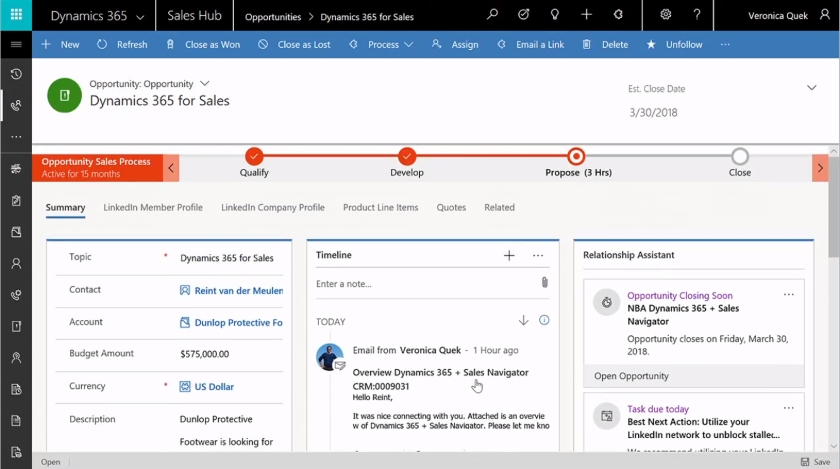Expand header chevron near Est. Close Date
840x469 pixels.
[812, 87]
